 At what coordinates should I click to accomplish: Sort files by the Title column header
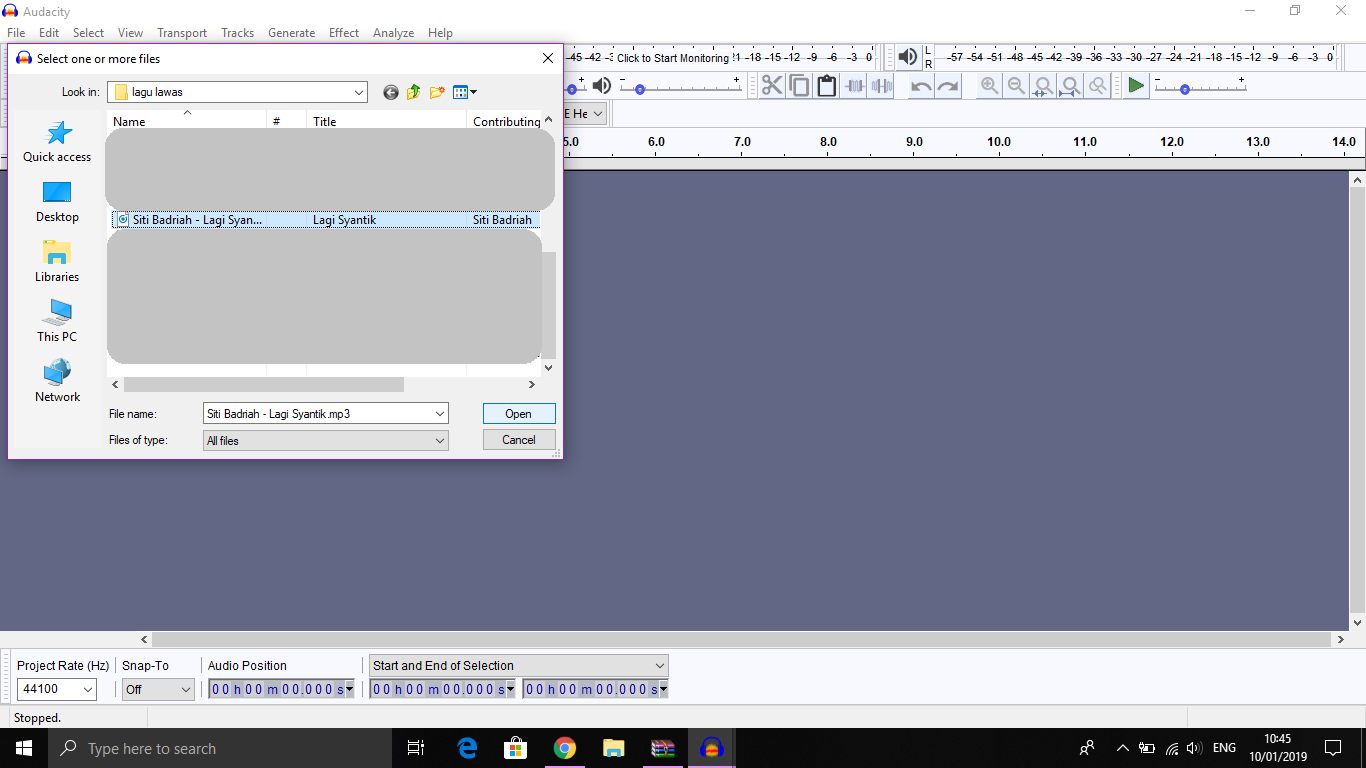point(386,121)
